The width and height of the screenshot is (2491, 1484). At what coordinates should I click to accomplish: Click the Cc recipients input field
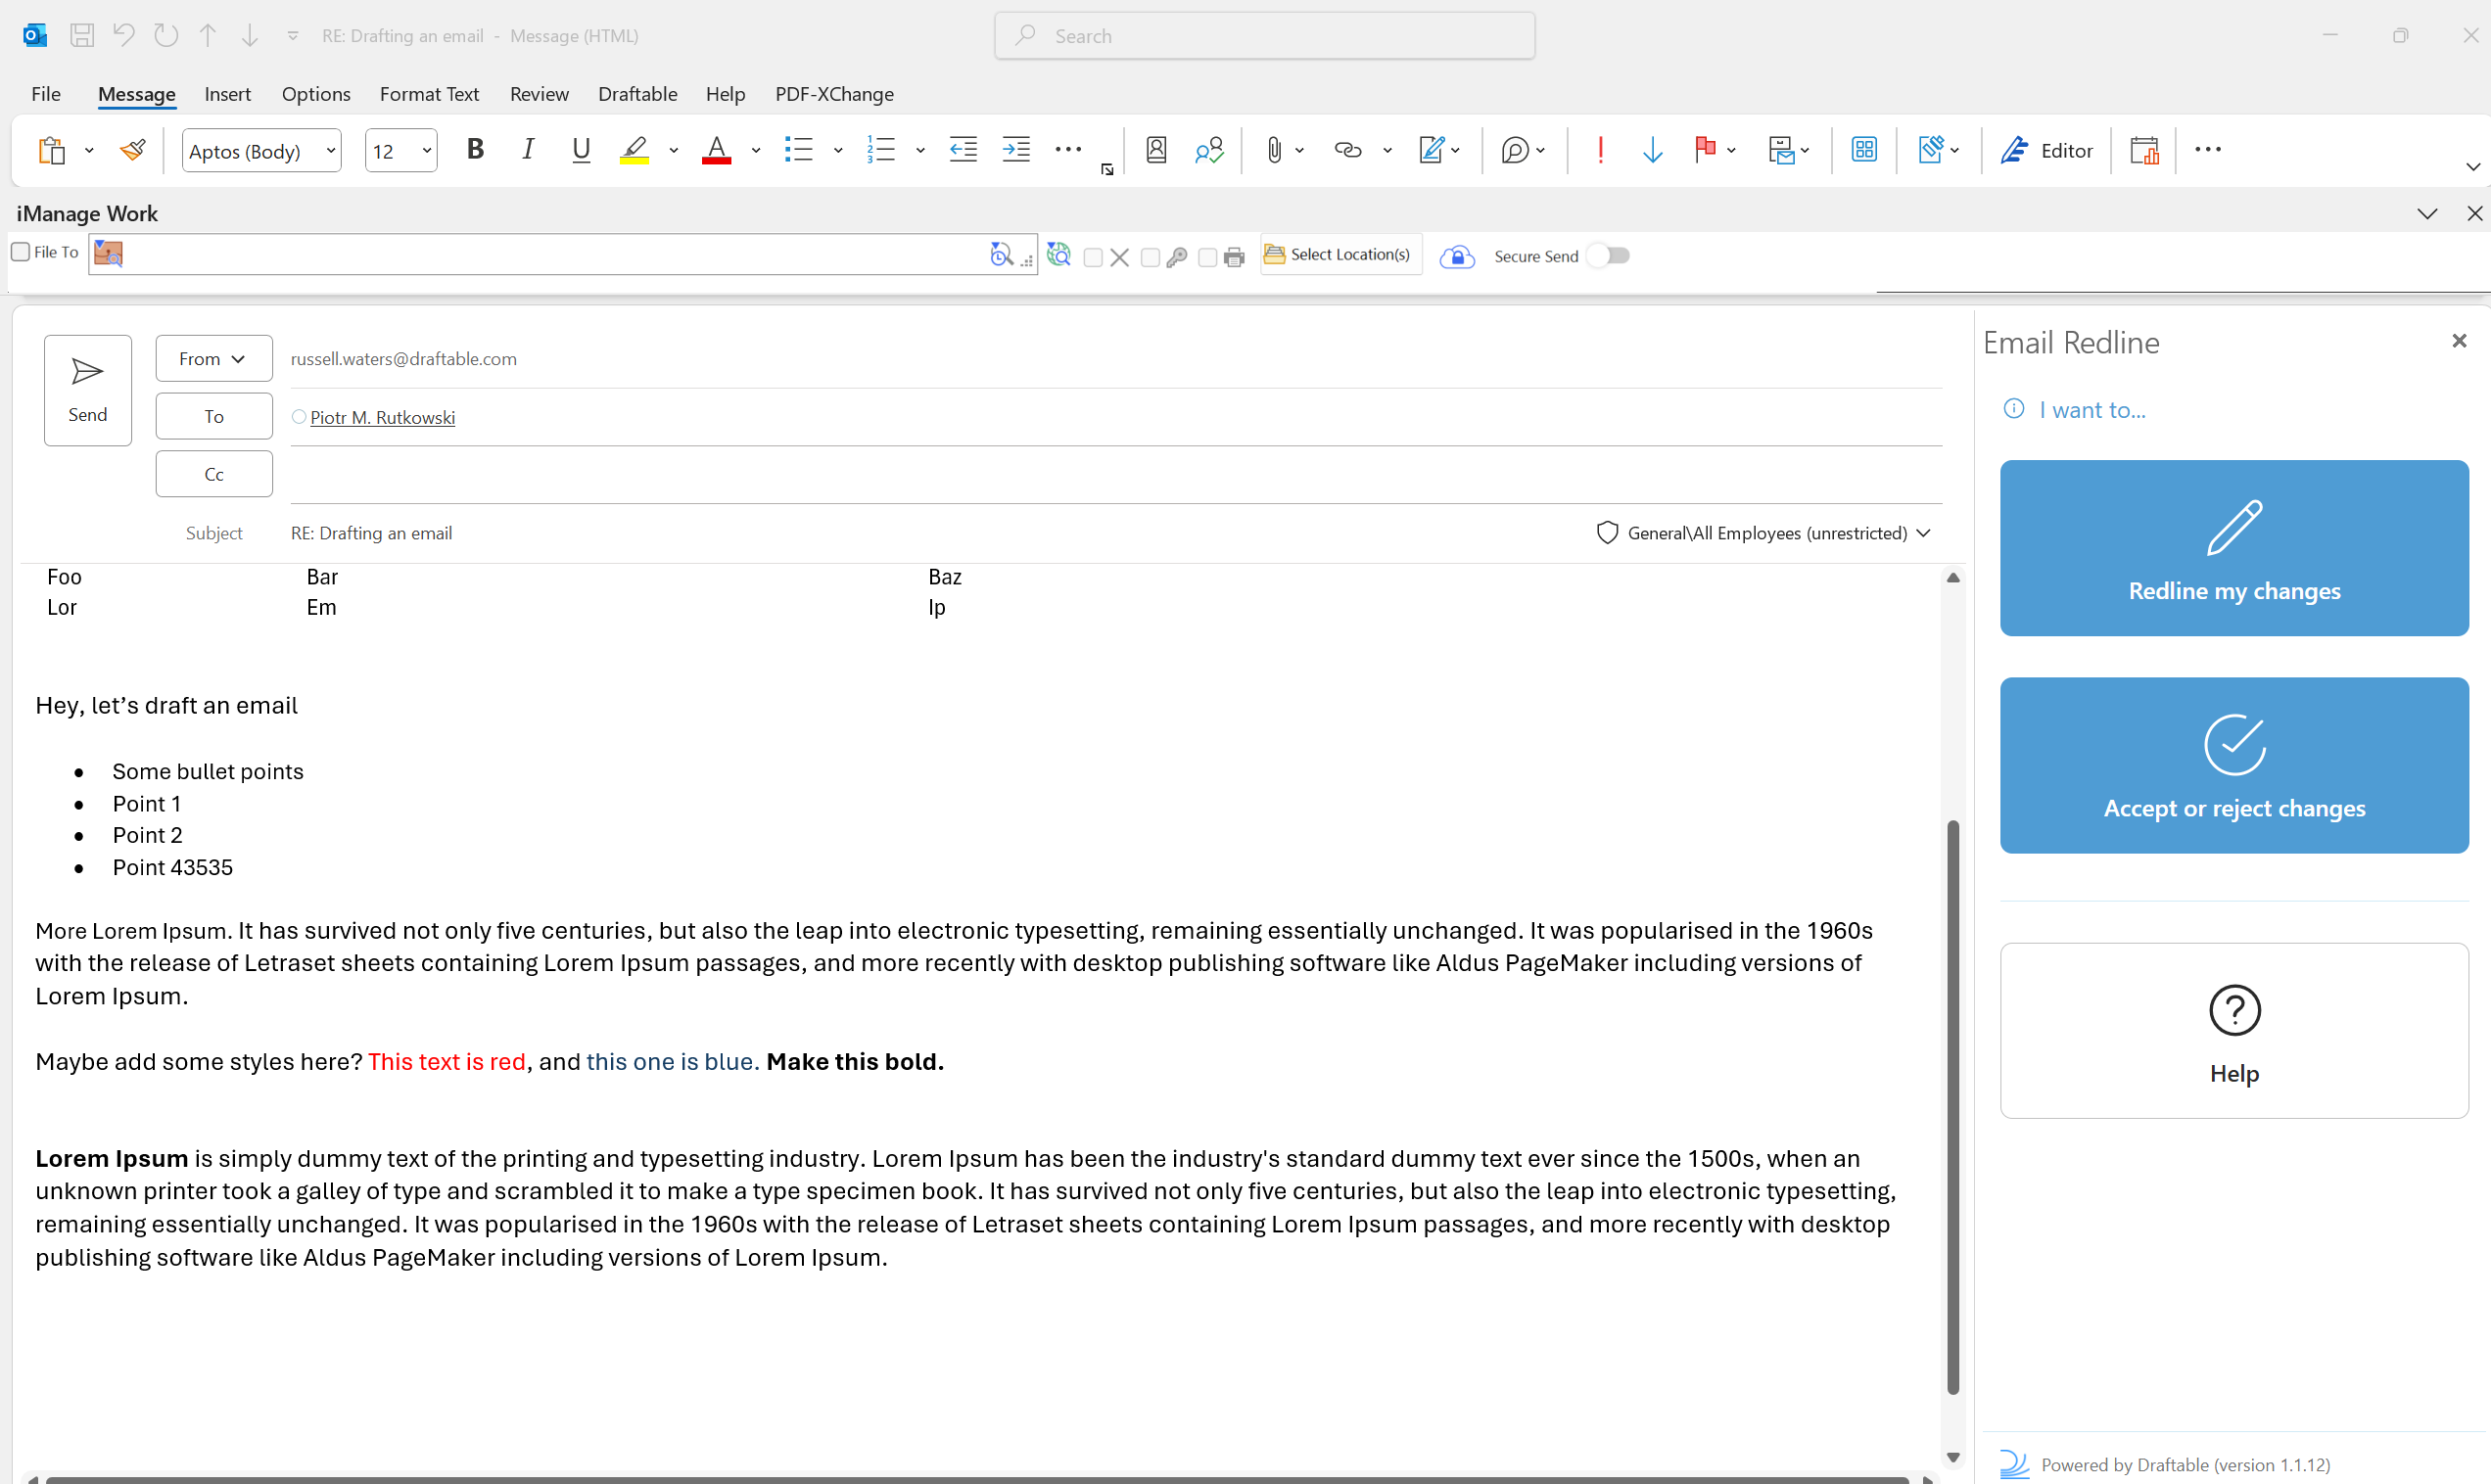click(1115, 475)
